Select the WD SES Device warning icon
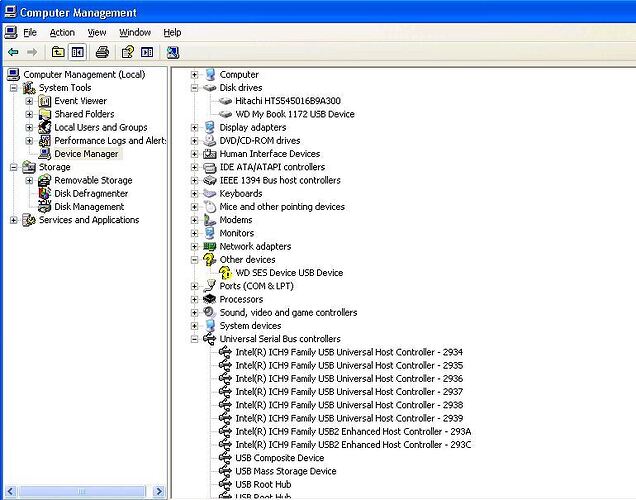This screenshot has height=500, width=636. (225, 273)
